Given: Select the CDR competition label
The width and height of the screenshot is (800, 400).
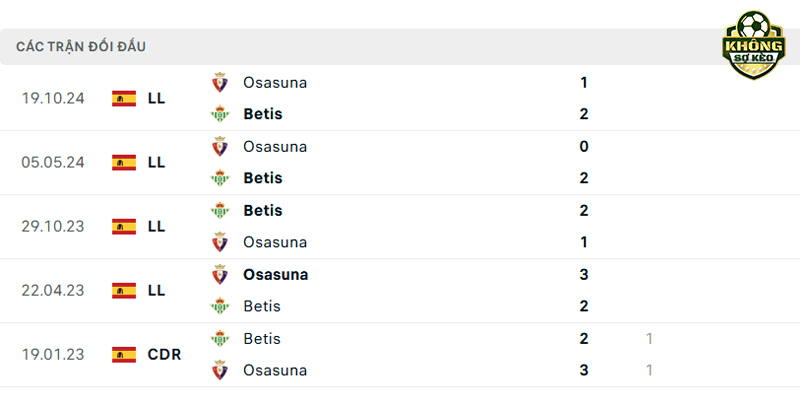Looking at the screenshot, I should point(164,355).
